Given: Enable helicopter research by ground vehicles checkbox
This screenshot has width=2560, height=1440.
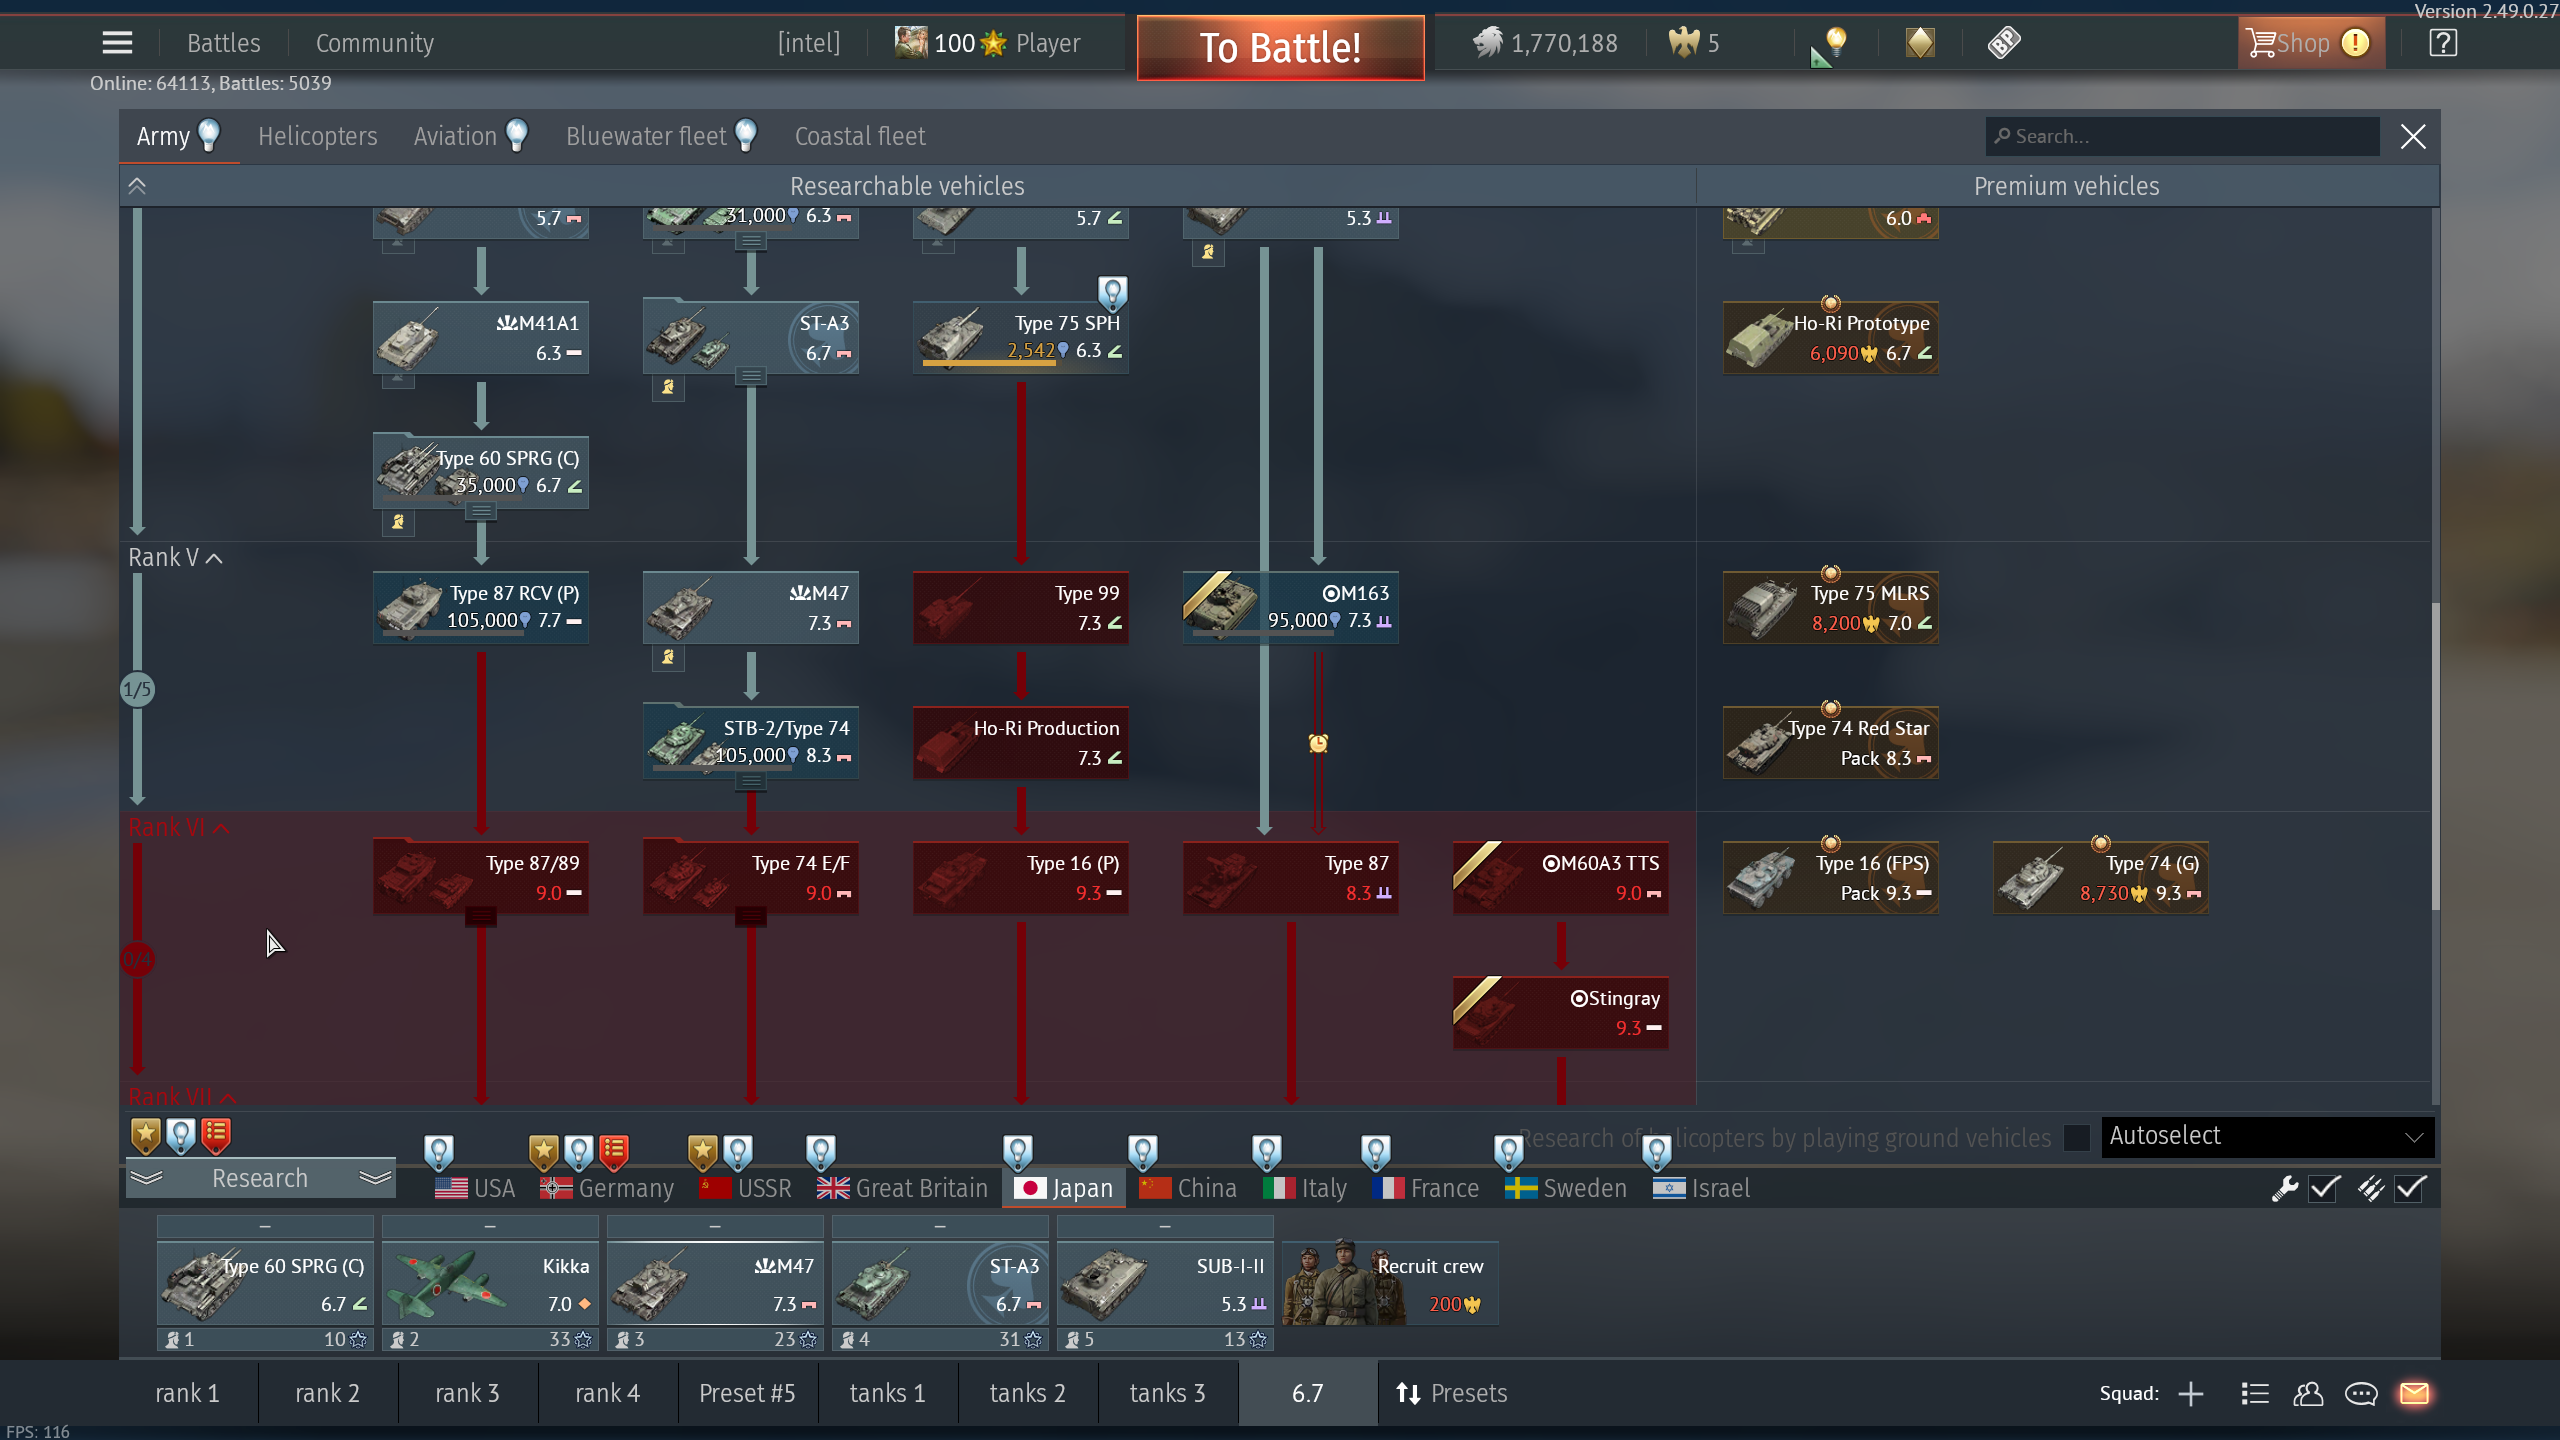Looking at the screenshot, I should pyautogui.click(x=2076, y=1137).
